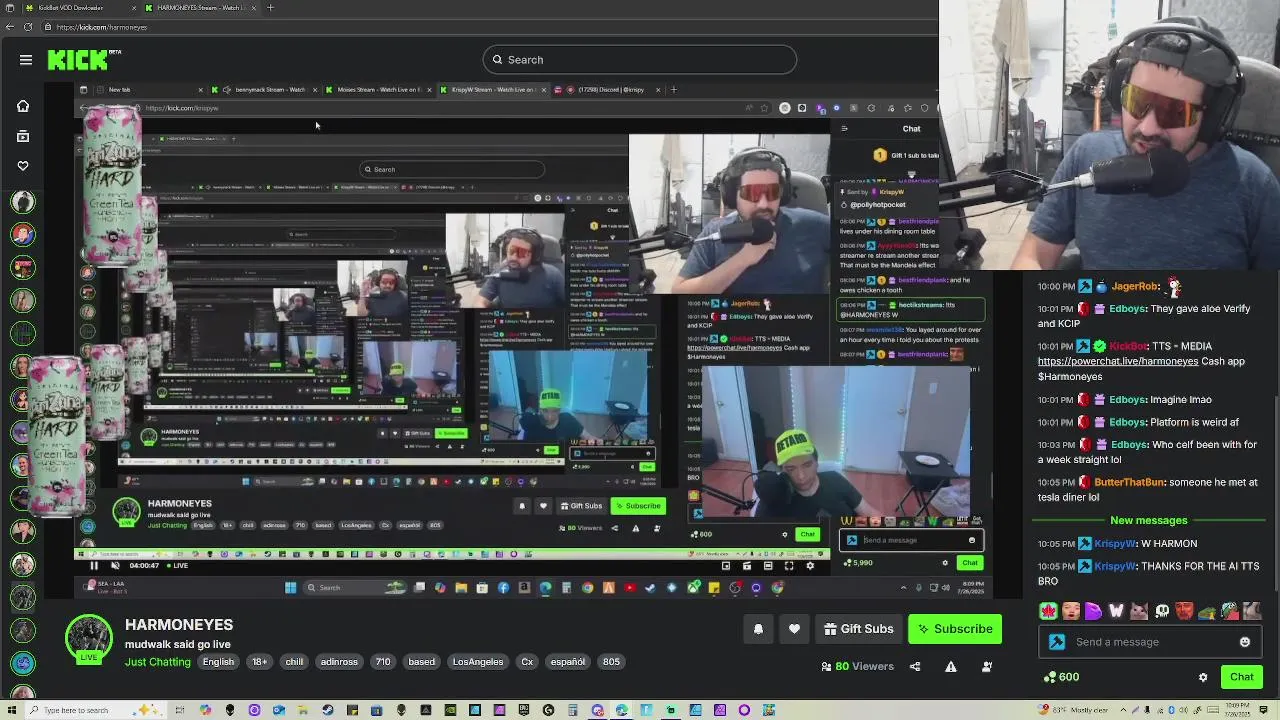This screenshot has height=720, width=1280.
Task: Share the stream via share icon
Action: tap(915, 667)
